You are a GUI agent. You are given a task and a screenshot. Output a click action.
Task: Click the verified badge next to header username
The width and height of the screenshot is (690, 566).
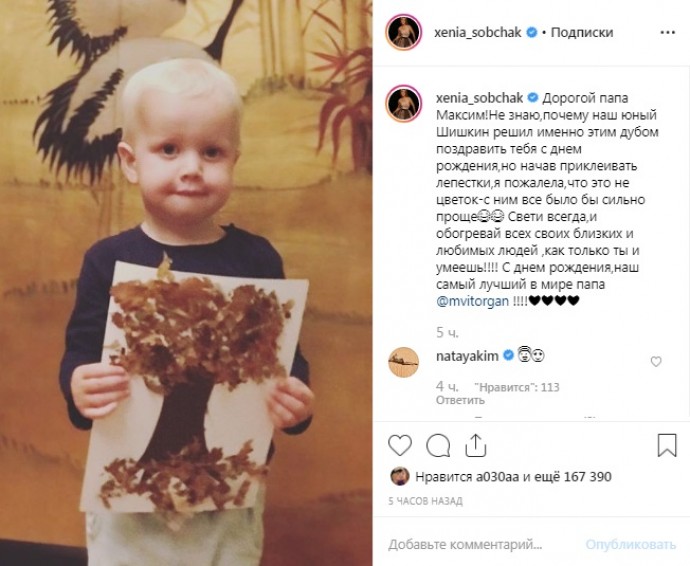[532, 32]
